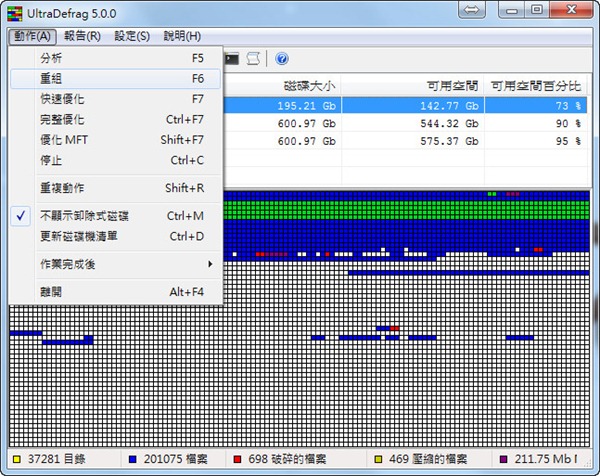Close the UltraDefrag window

[x=571, y=10]
